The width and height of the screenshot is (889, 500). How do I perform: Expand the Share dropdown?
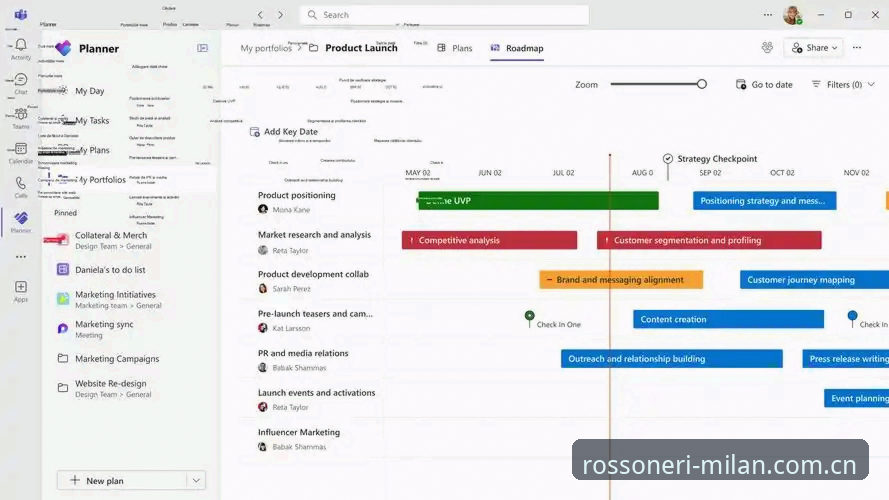click(835, 48)
